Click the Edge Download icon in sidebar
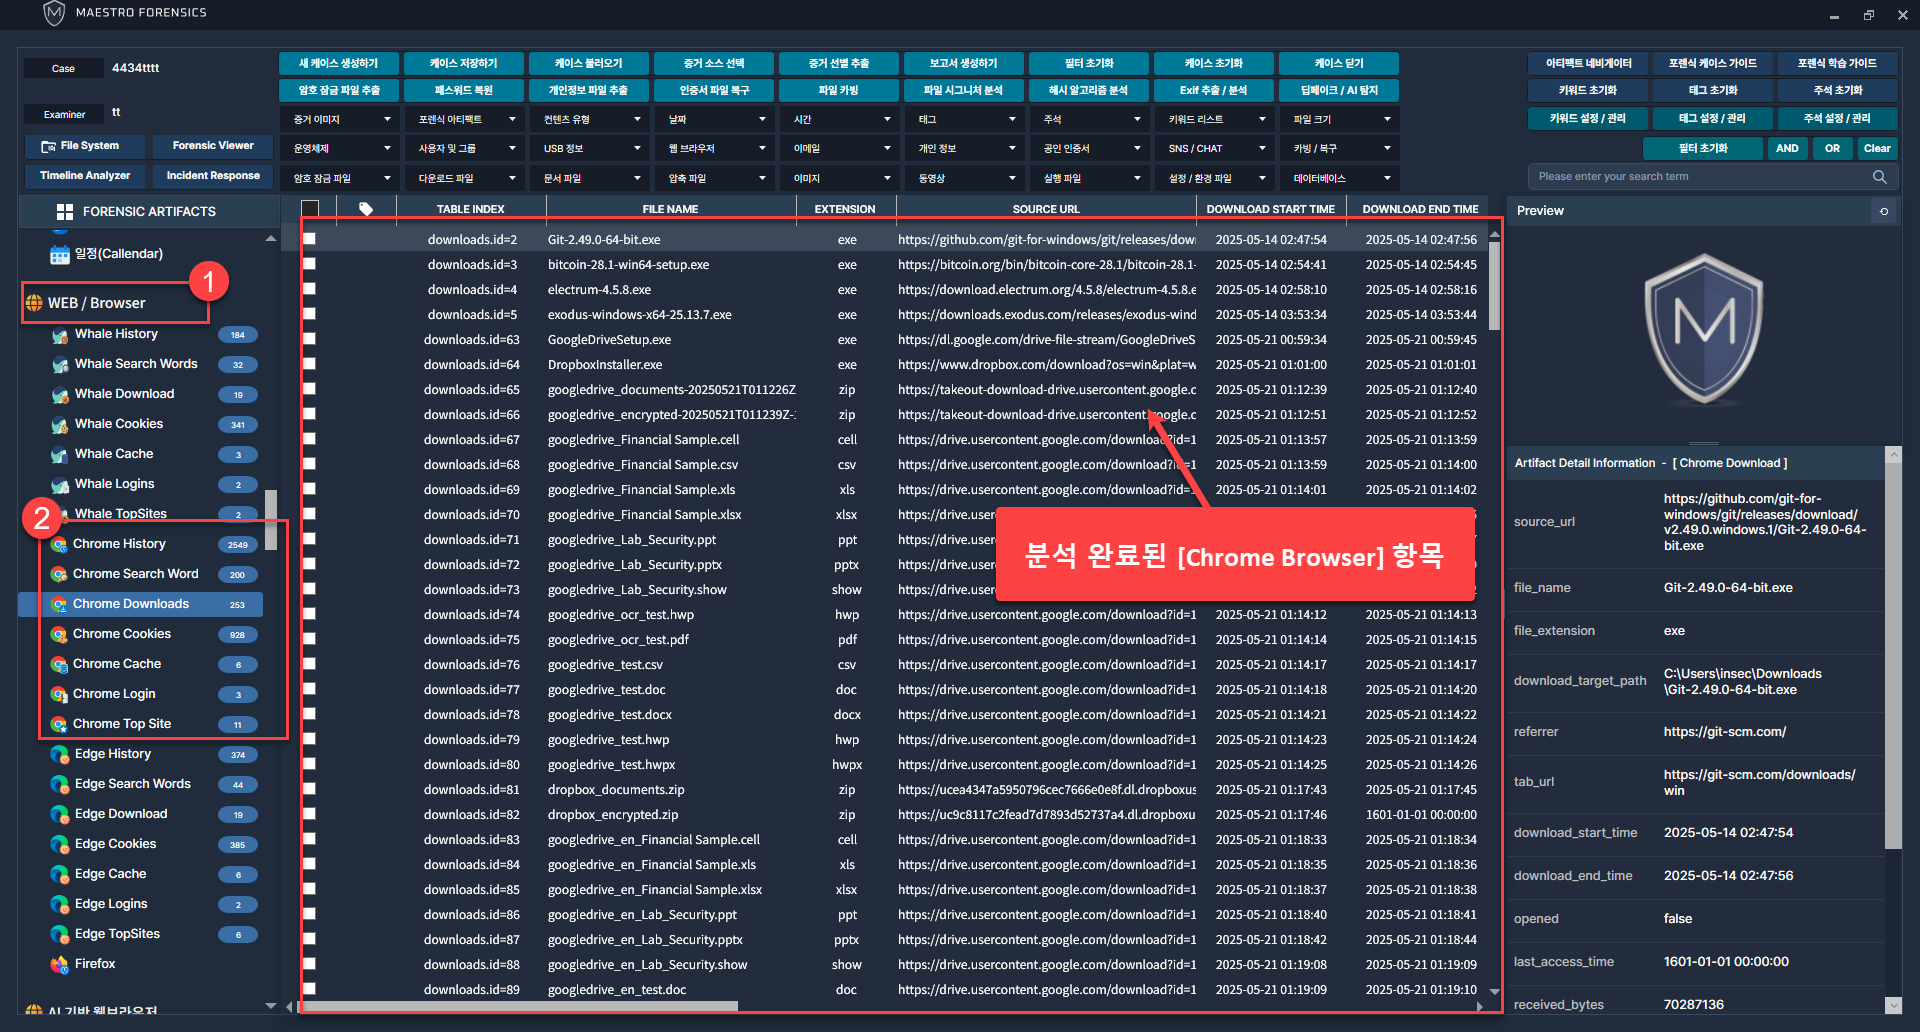1920x1032 pixels. point(59,814)
